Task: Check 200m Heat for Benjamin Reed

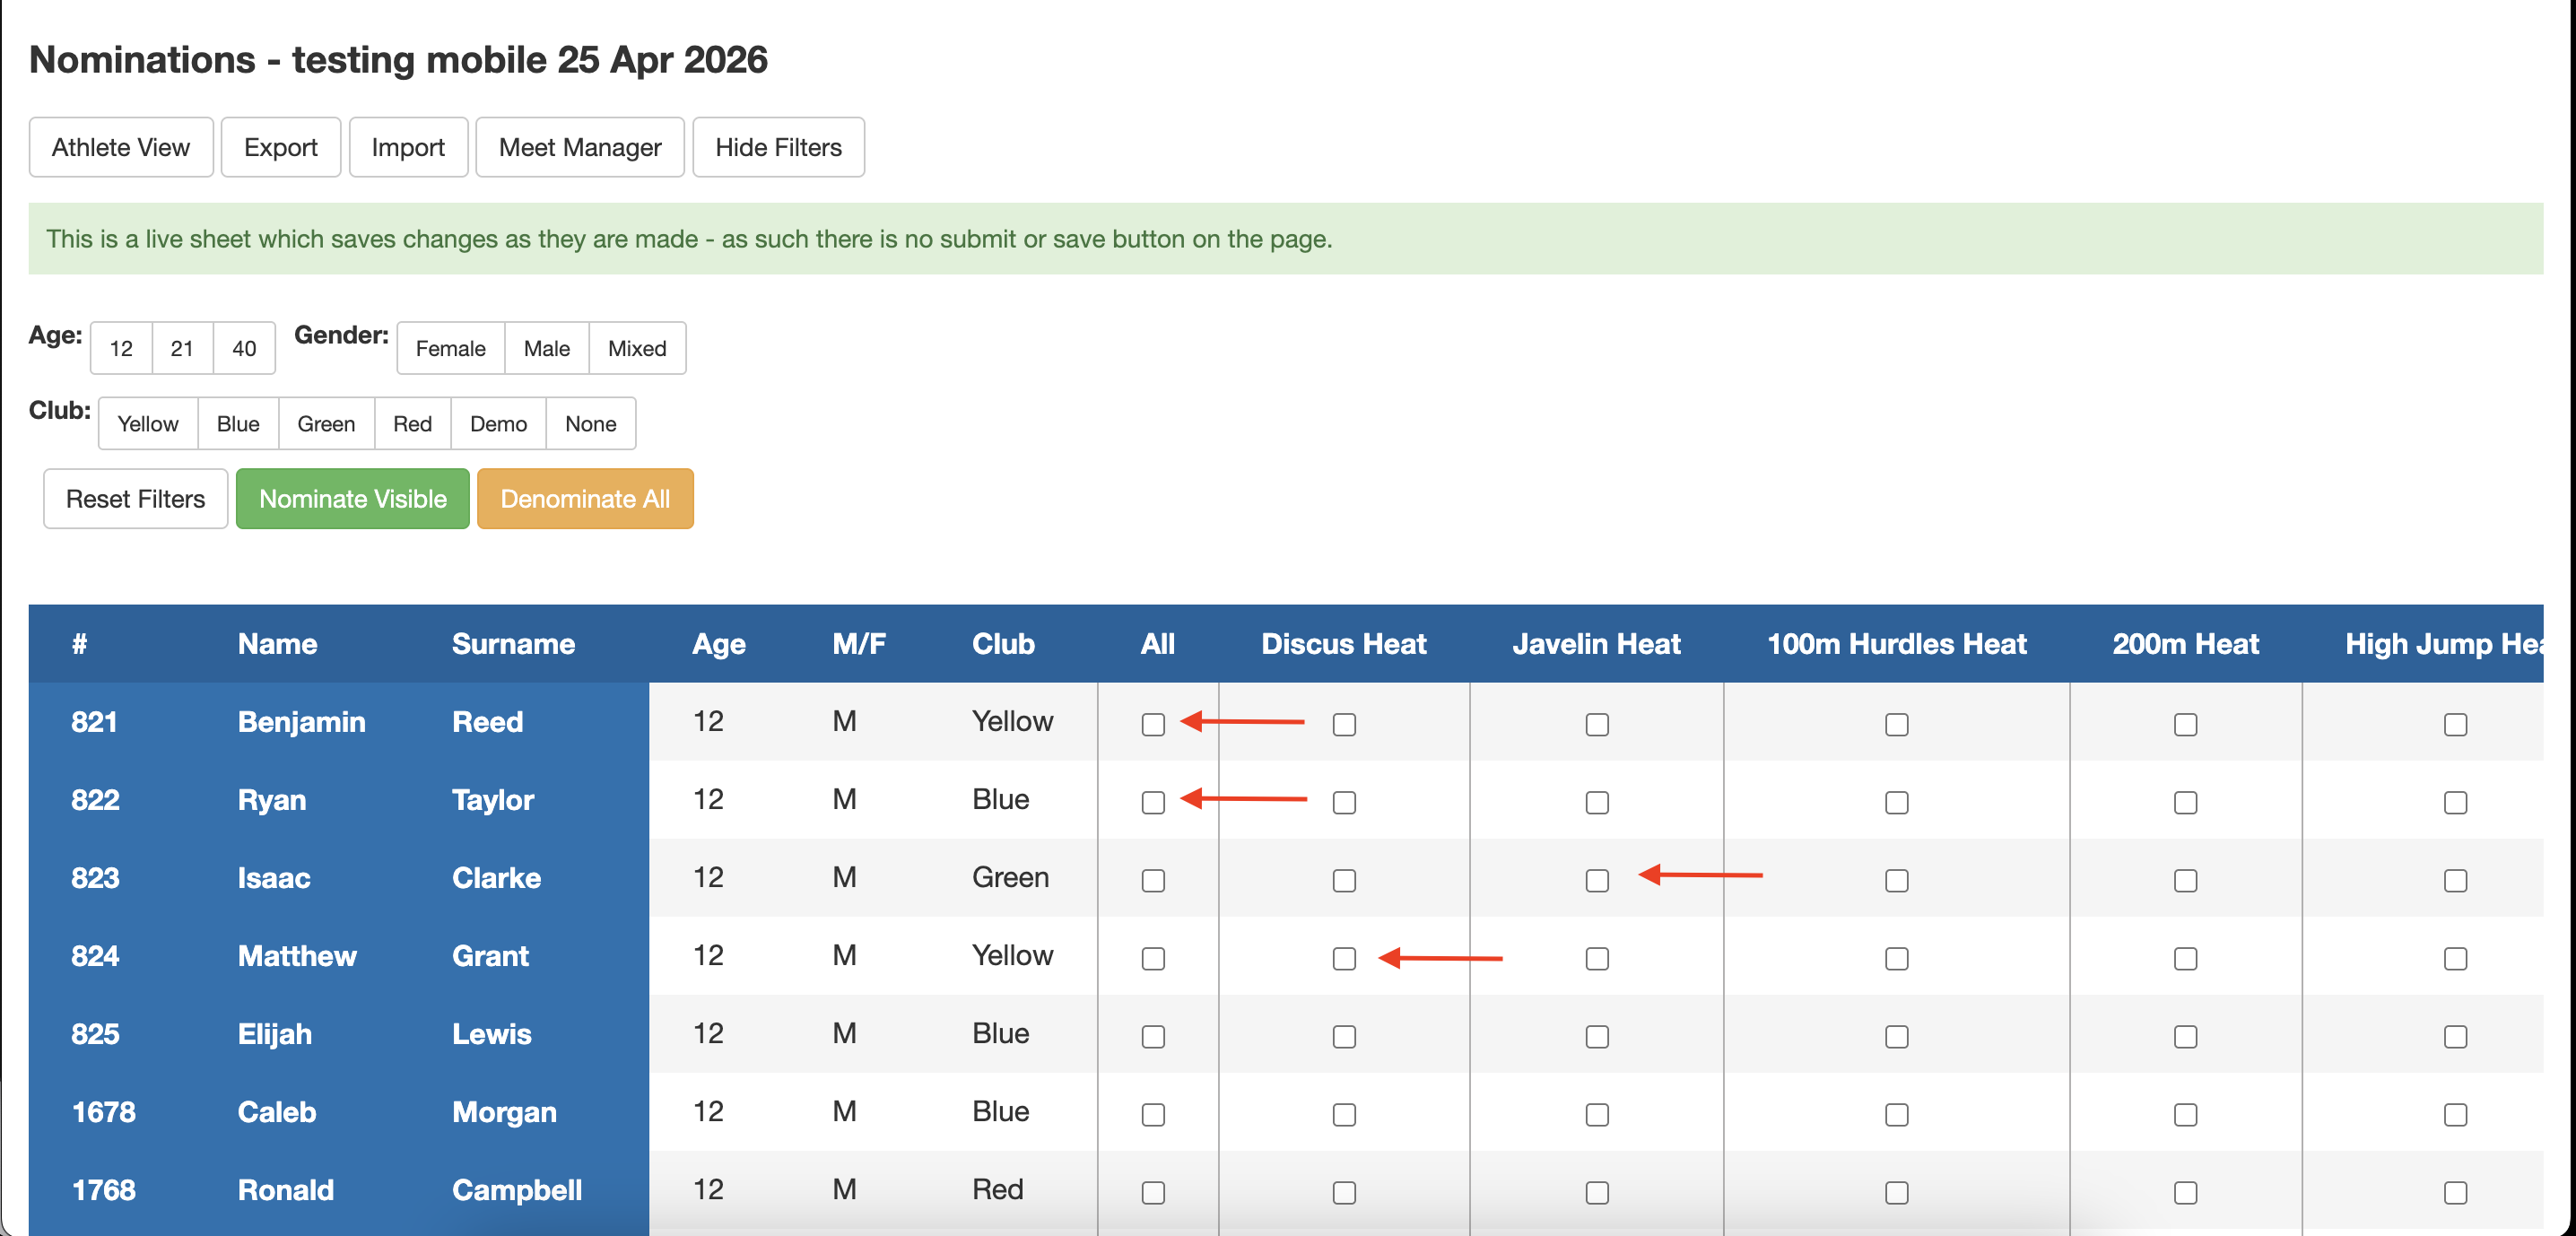Action: pyautogui.click(x=2185, y=724)
